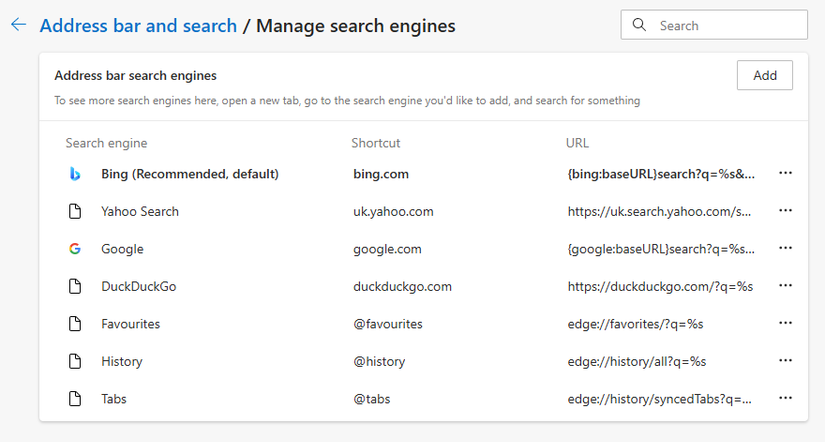
Task: Open more actions menu for Google
Action: (785, 249)
